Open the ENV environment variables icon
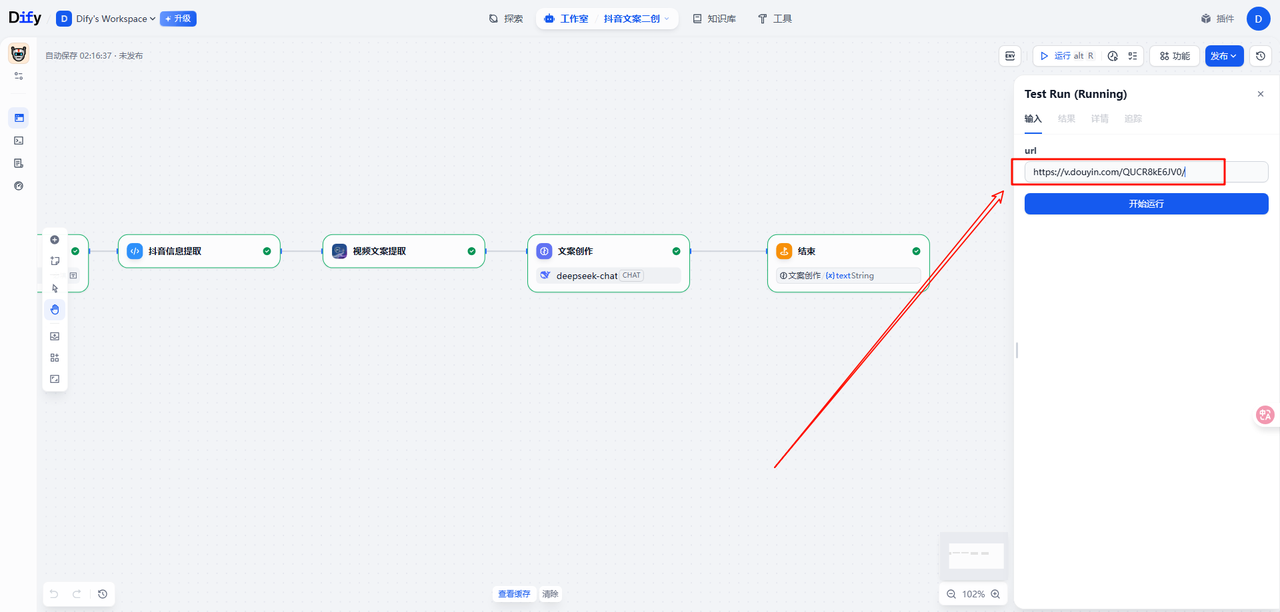This screenshot has height=612, width=1280. point(1010,56)
